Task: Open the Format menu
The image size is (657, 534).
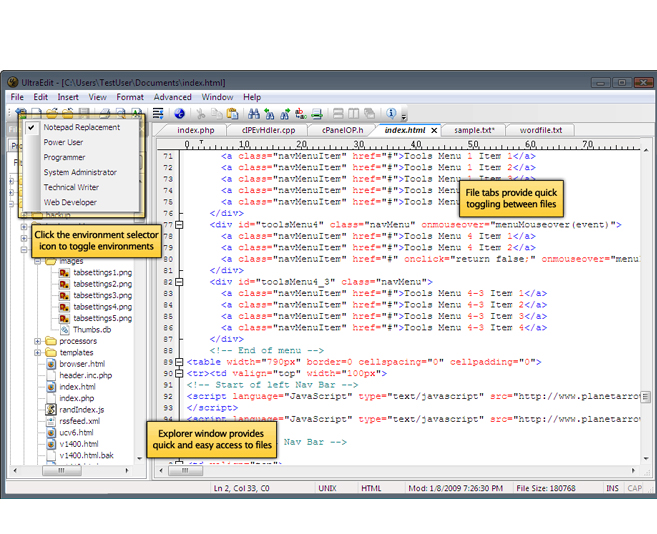Action: pyautogui.click(x=130, y=97)
